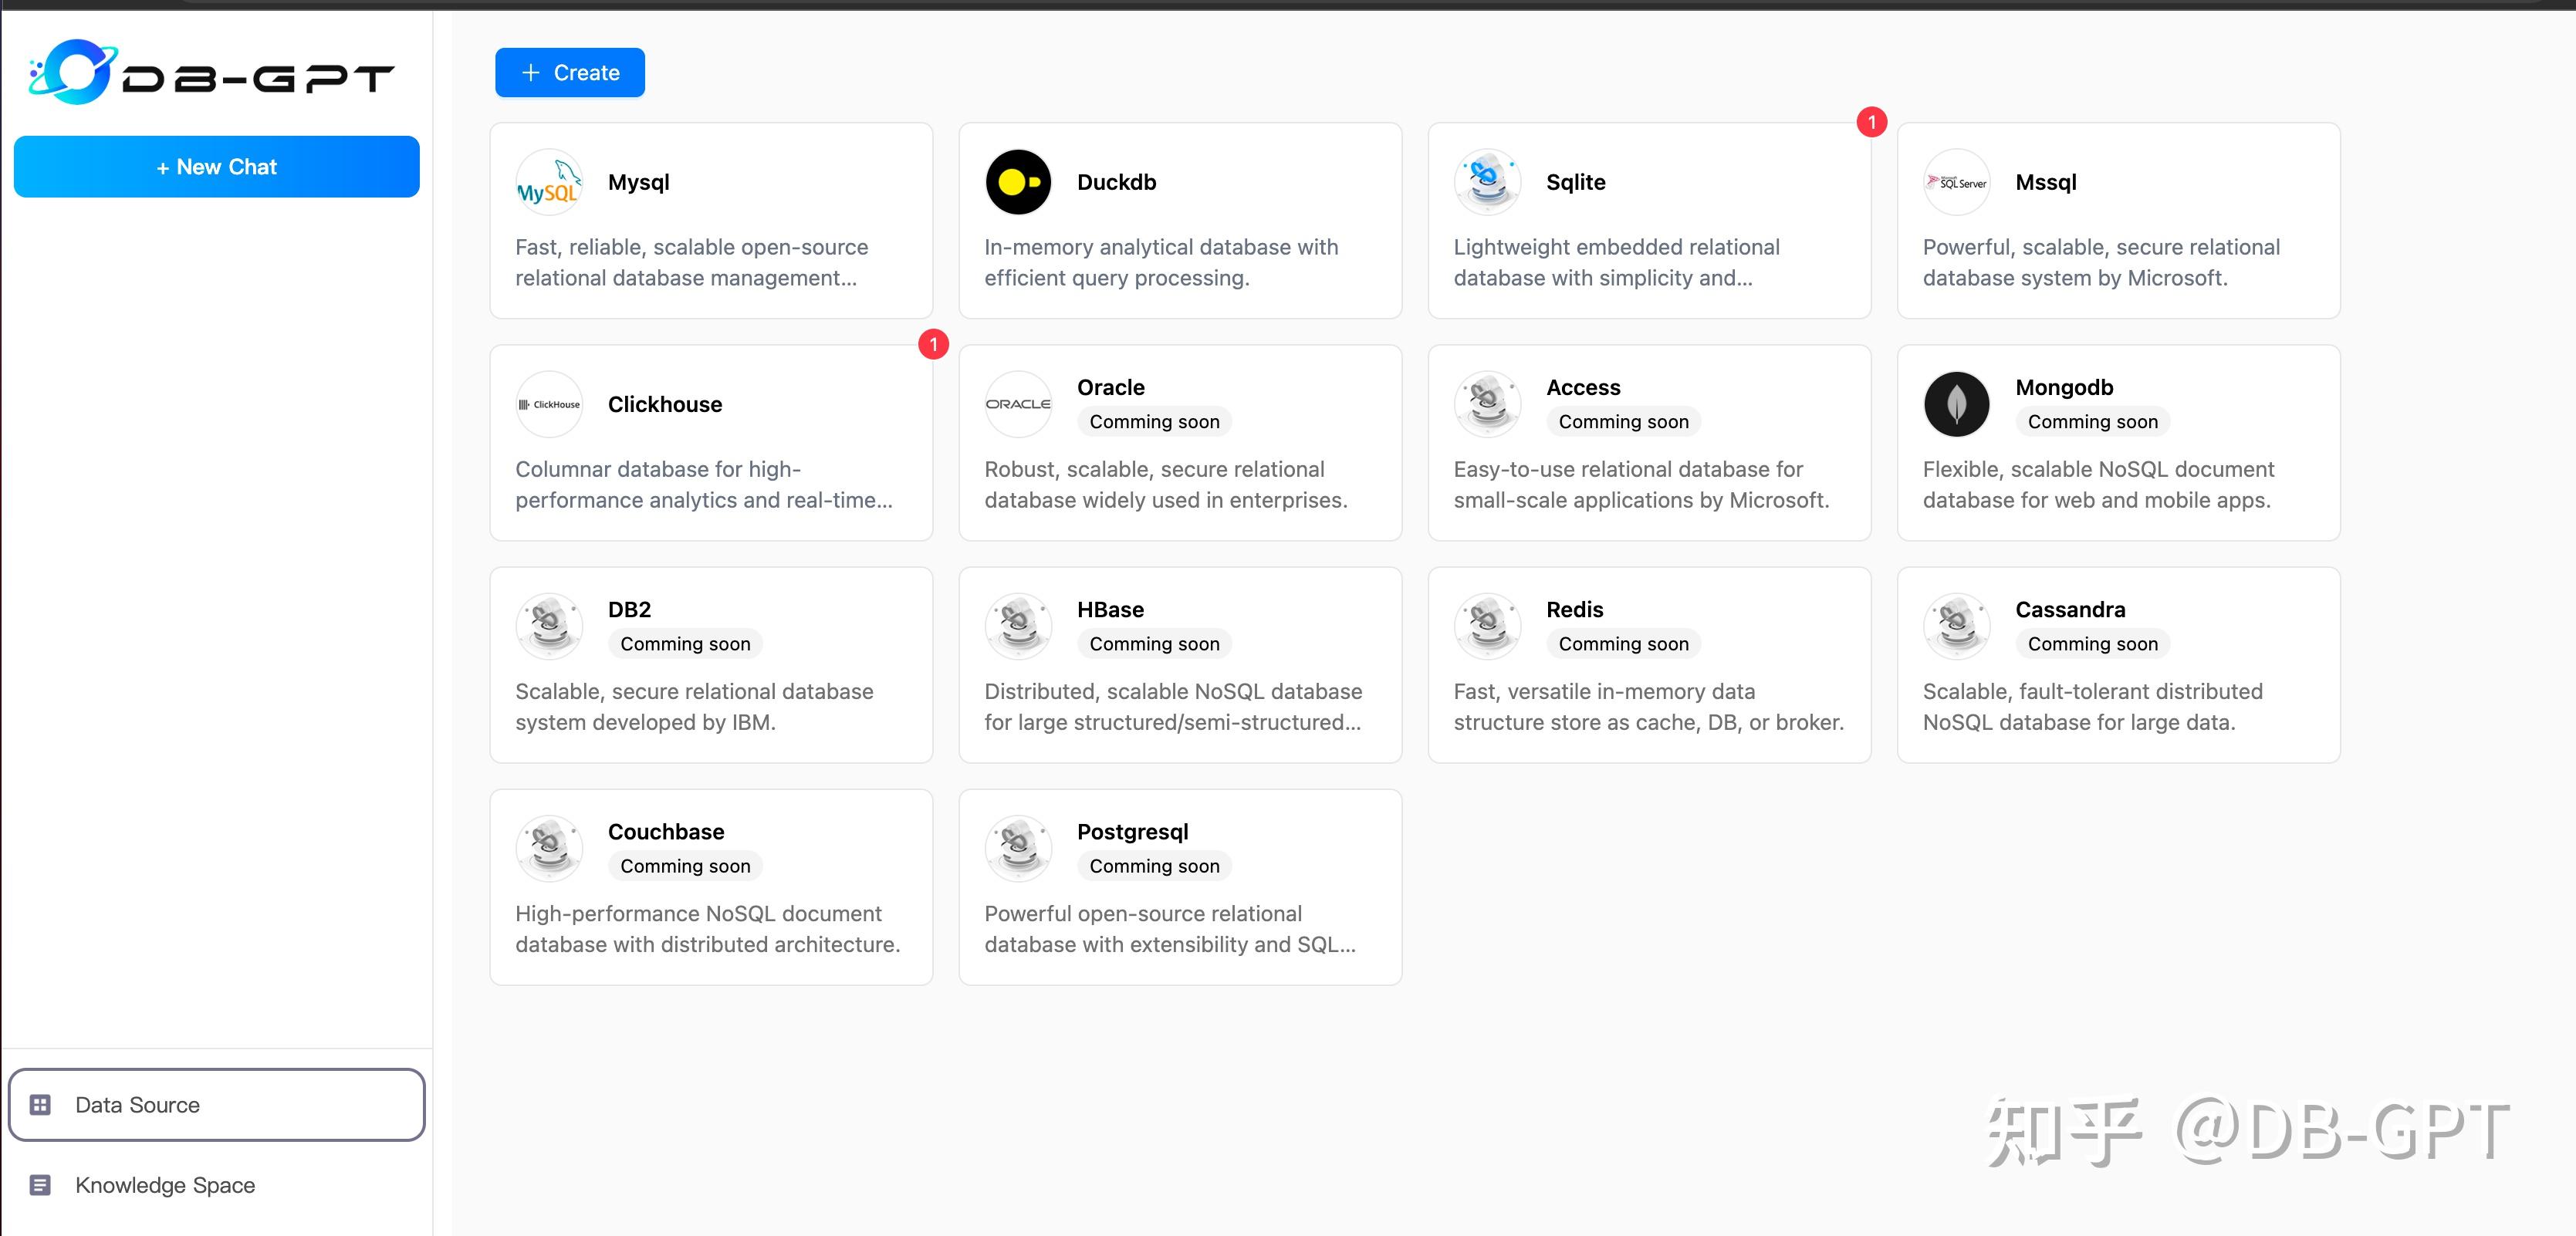Click the DB-GPT planet logo
This screenshot has width=2576, height=1236.
point(72,72)
